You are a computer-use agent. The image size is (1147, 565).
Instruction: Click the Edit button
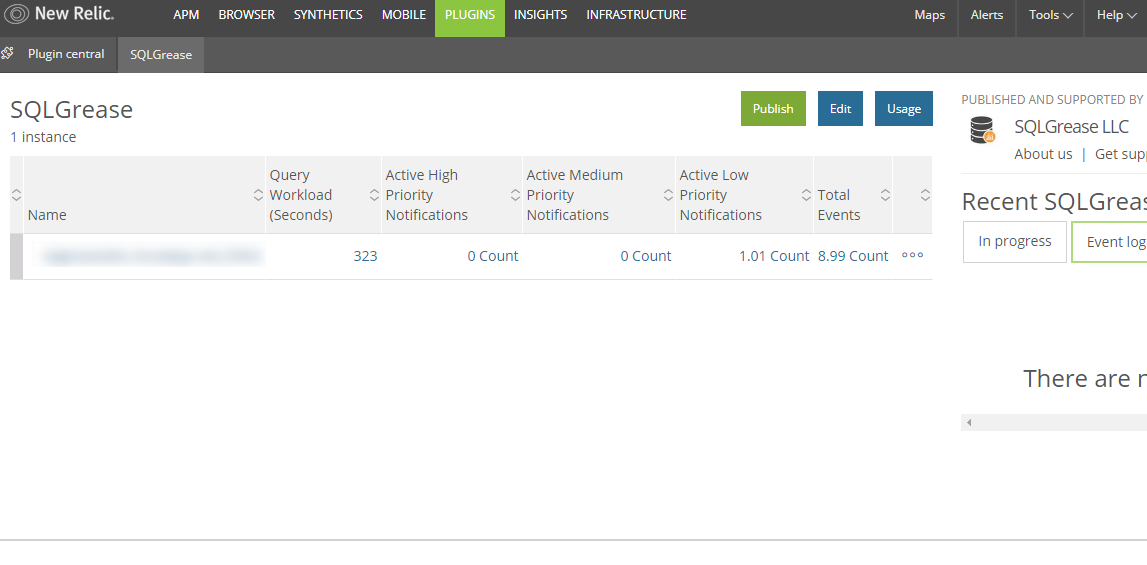(840, 108)
